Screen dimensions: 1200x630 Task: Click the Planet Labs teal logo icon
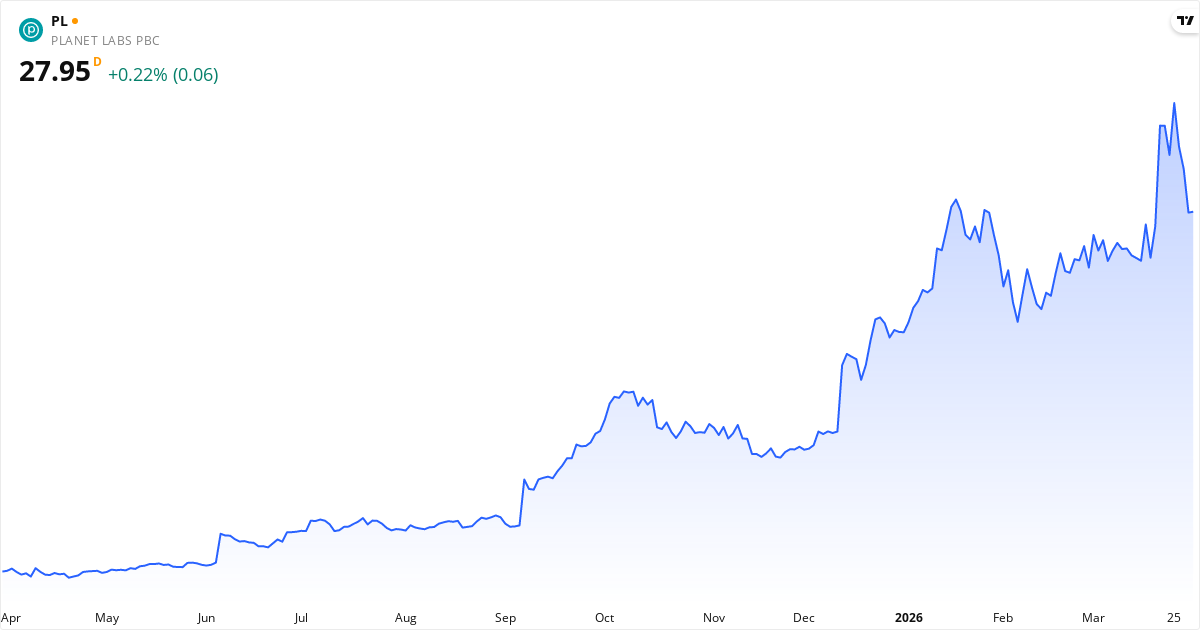pyautogui.click(x=31, y=30)
